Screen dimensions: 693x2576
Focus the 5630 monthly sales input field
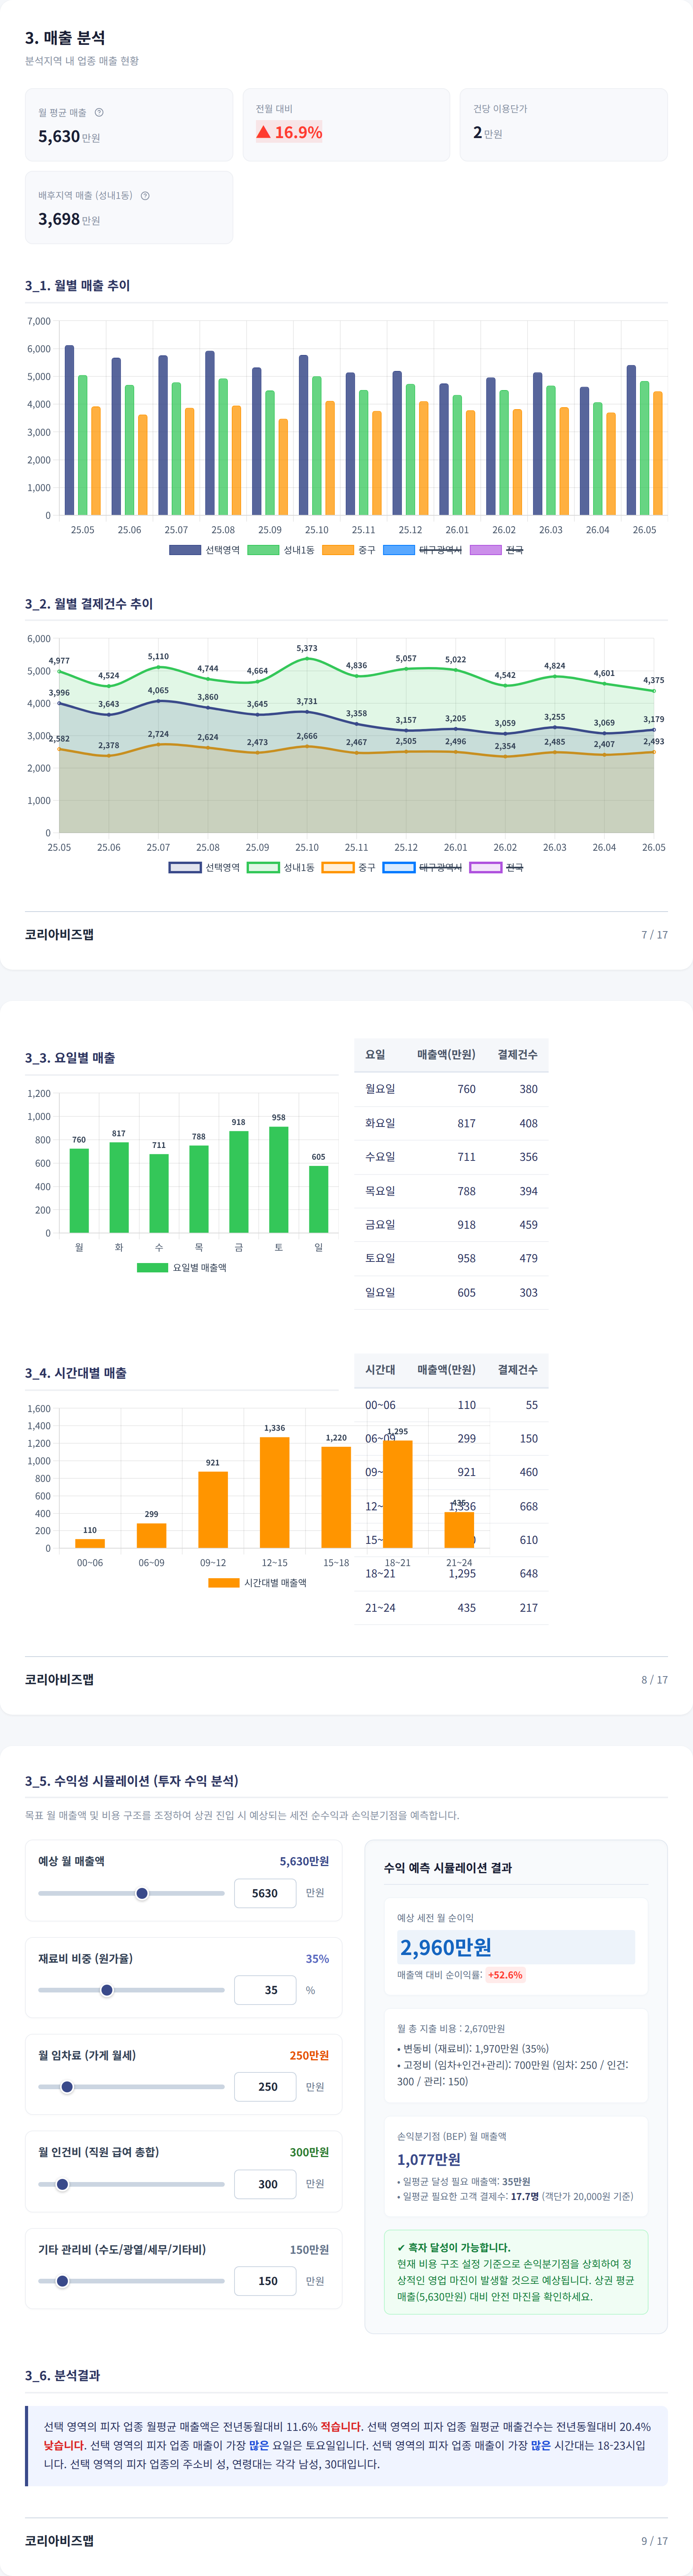(265, 1893)
